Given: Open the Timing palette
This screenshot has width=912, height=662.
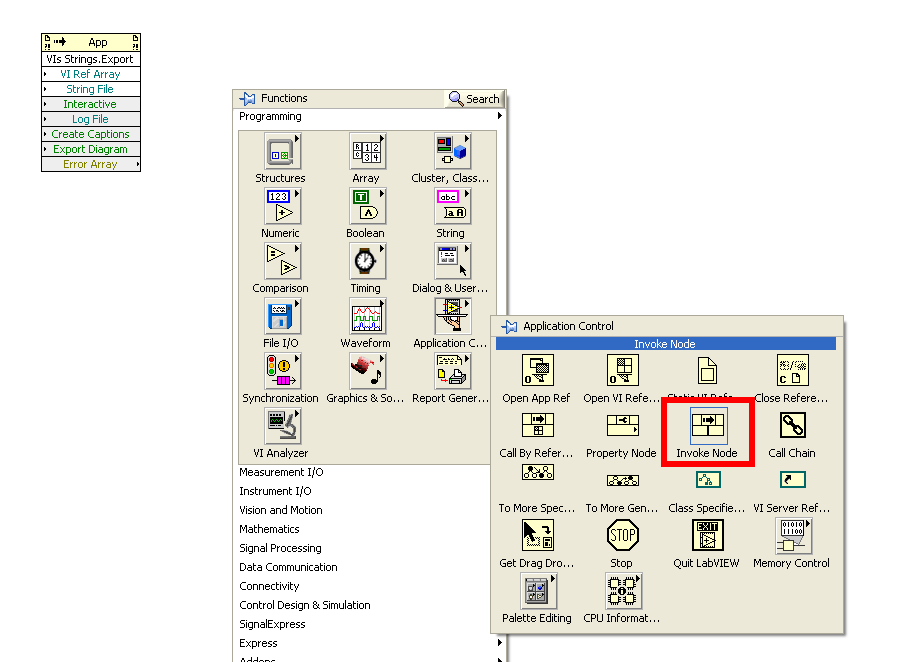Looking at the screenshot, I should (367, 262).
